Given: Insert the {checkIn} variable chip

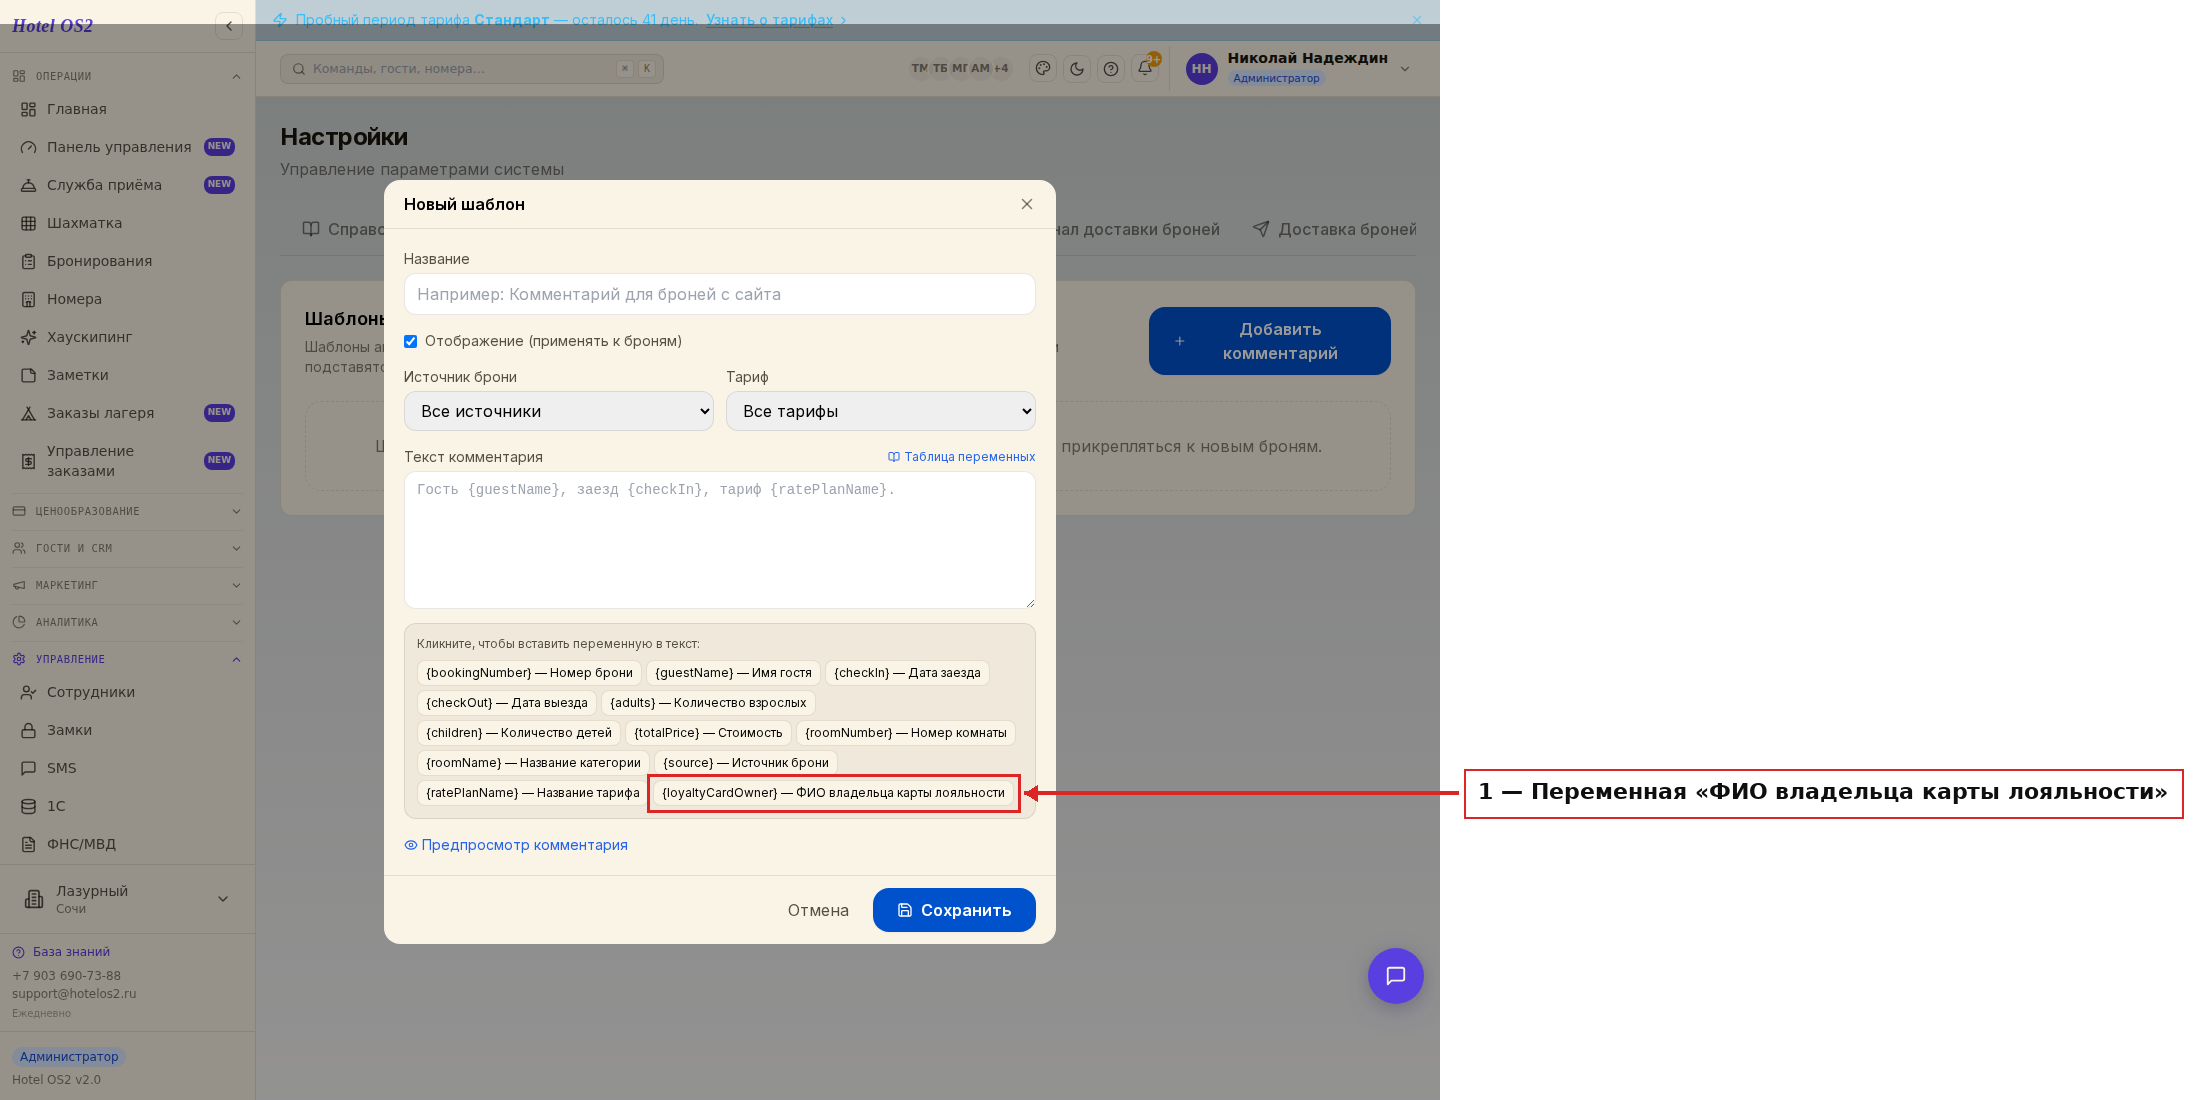Looking at the screenshot, I should (907, 673).
